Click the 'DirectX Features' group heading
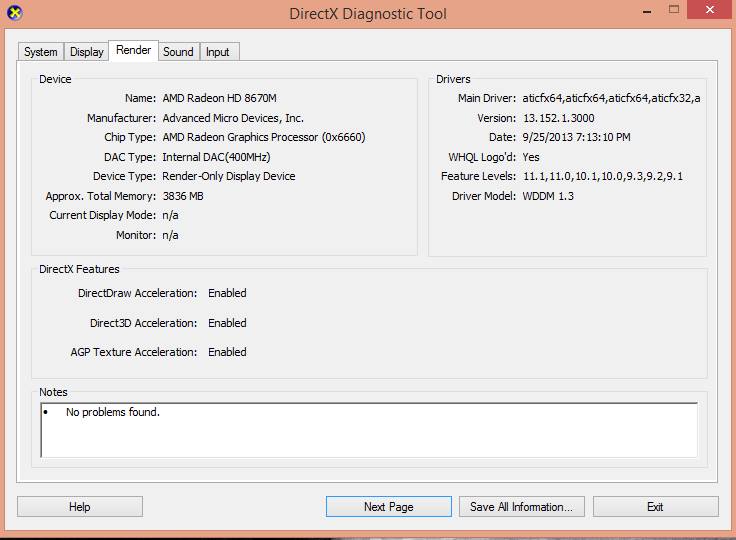Image resolution: width=736 pixels, height=540 pixels. pos(79,269)
